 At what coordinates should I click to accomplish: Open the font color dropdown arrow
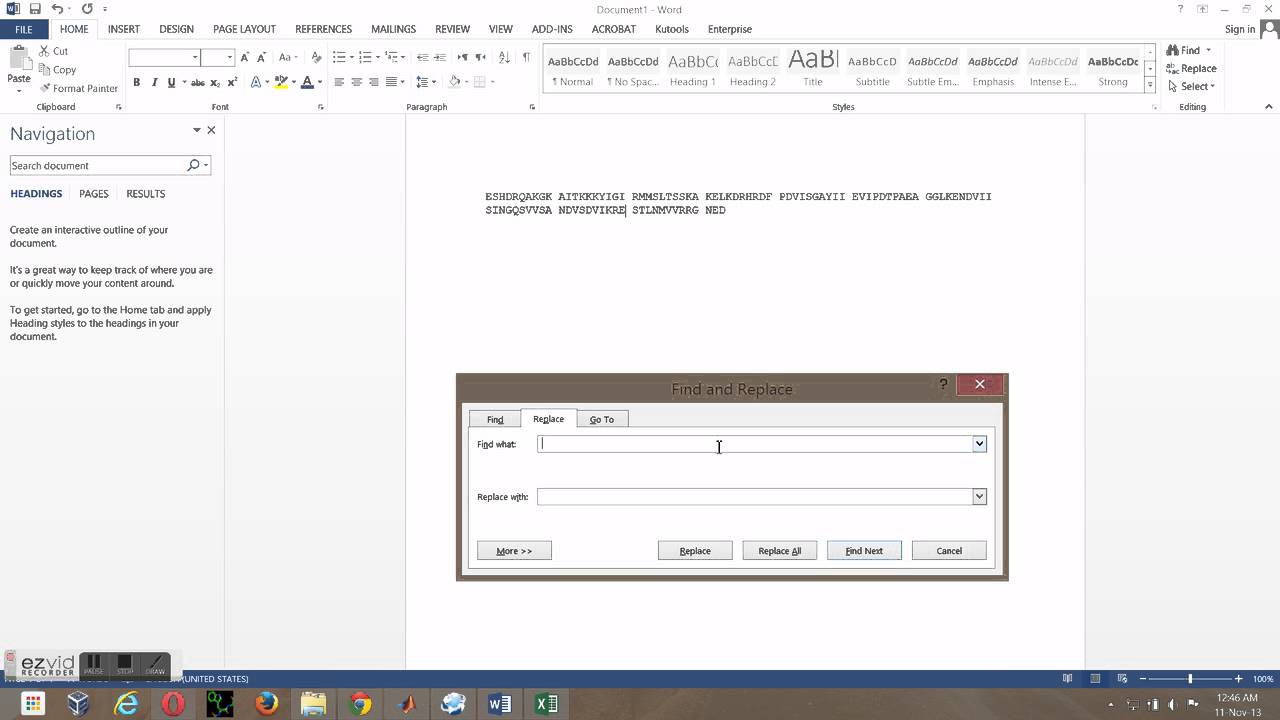coord(320,82)
